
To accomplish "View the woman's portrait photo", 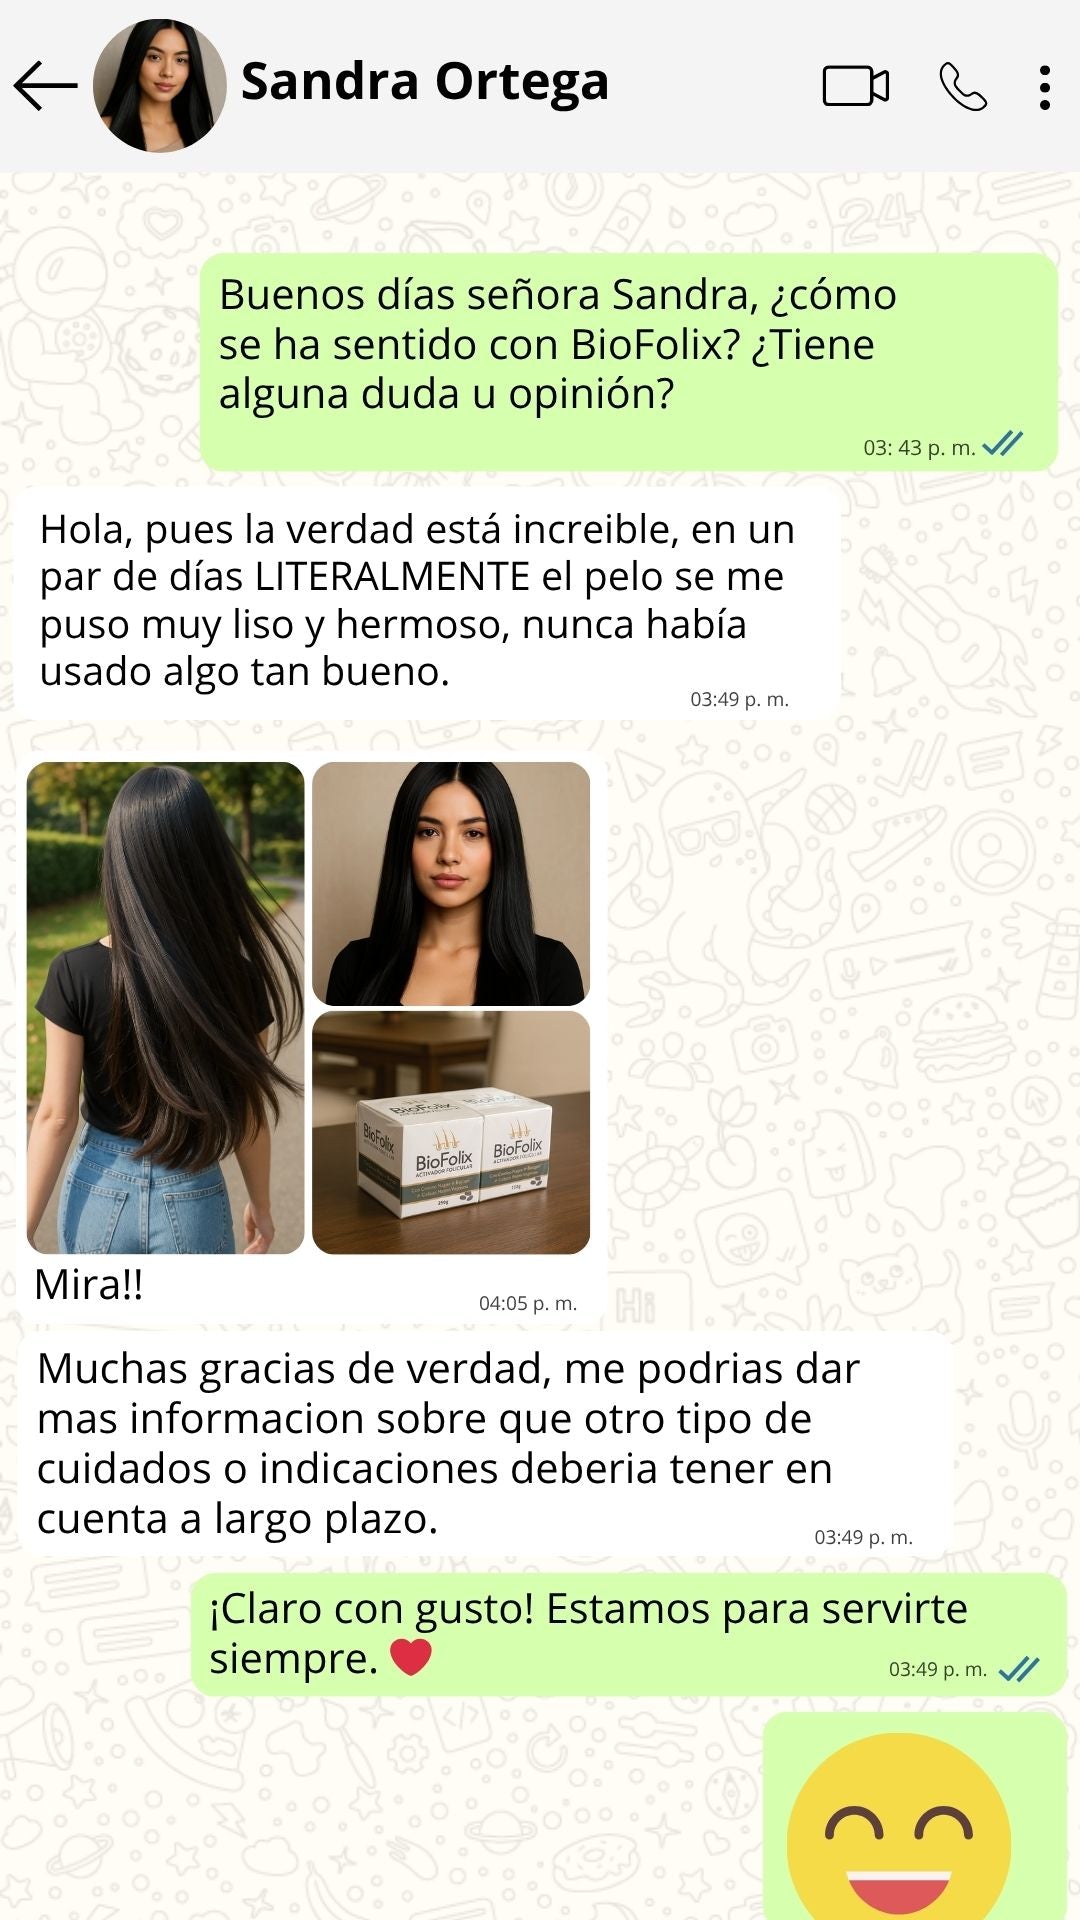I will (x=451, y=884).
